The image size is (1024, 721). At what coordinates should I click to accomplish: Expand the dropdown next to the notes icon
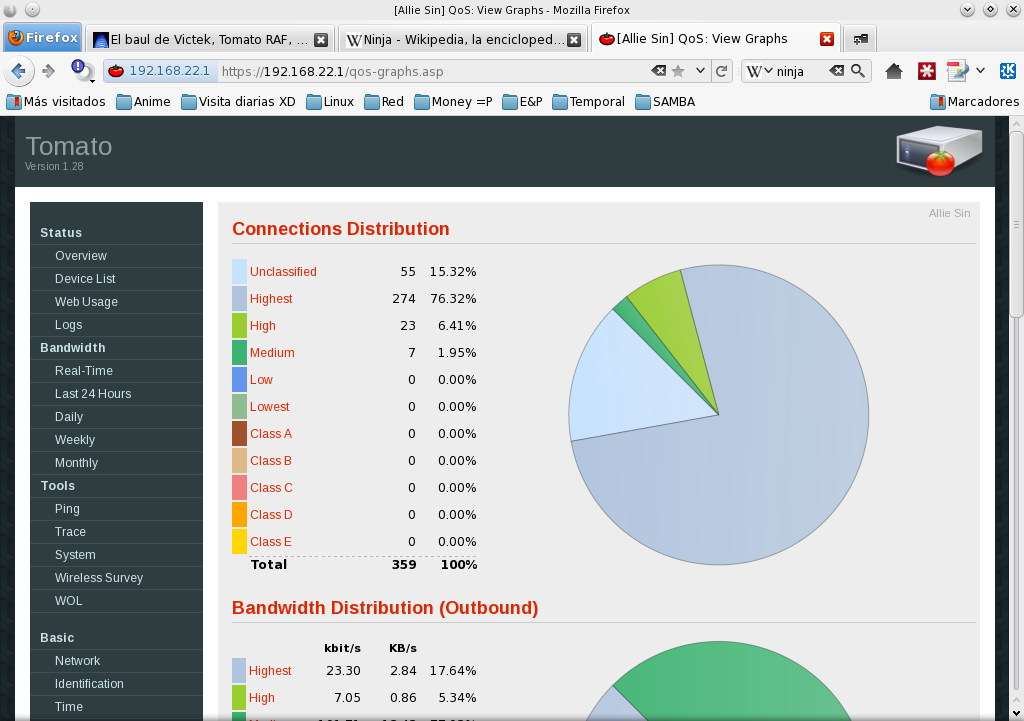(979, 72)
